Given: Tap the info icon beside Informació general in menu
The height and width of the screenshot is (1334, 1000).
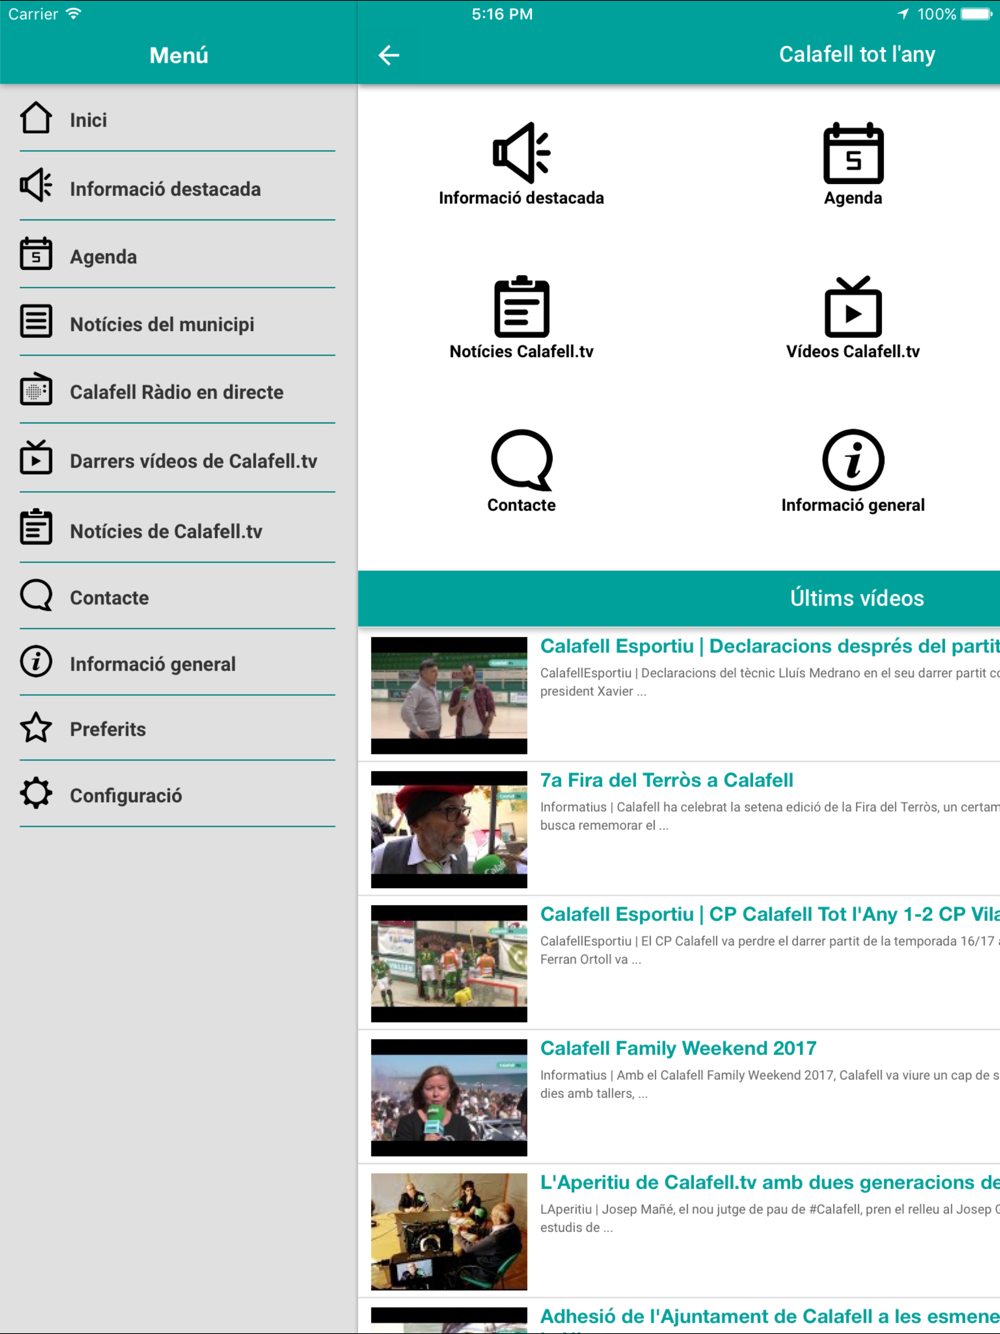Looking at the screenshot, I should coord(36,661).
